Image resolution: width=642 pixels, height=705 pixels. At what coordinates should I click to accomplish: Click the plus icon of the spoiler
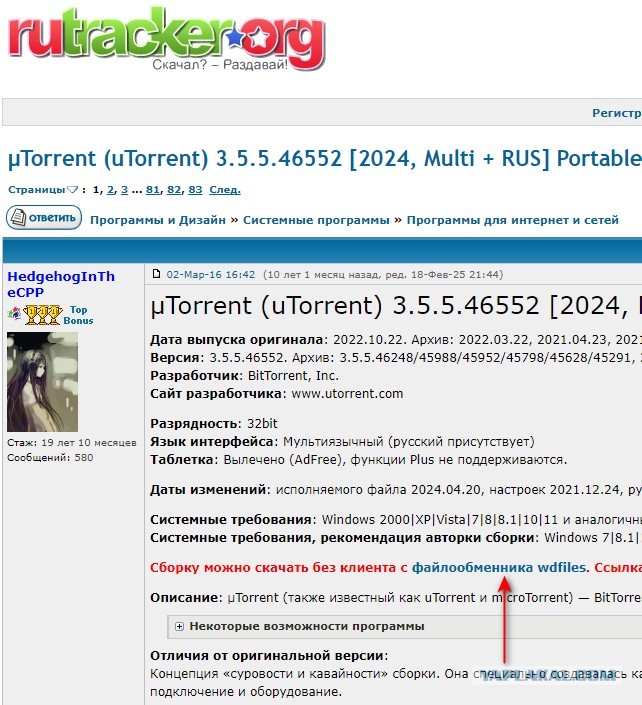(179, 626)
